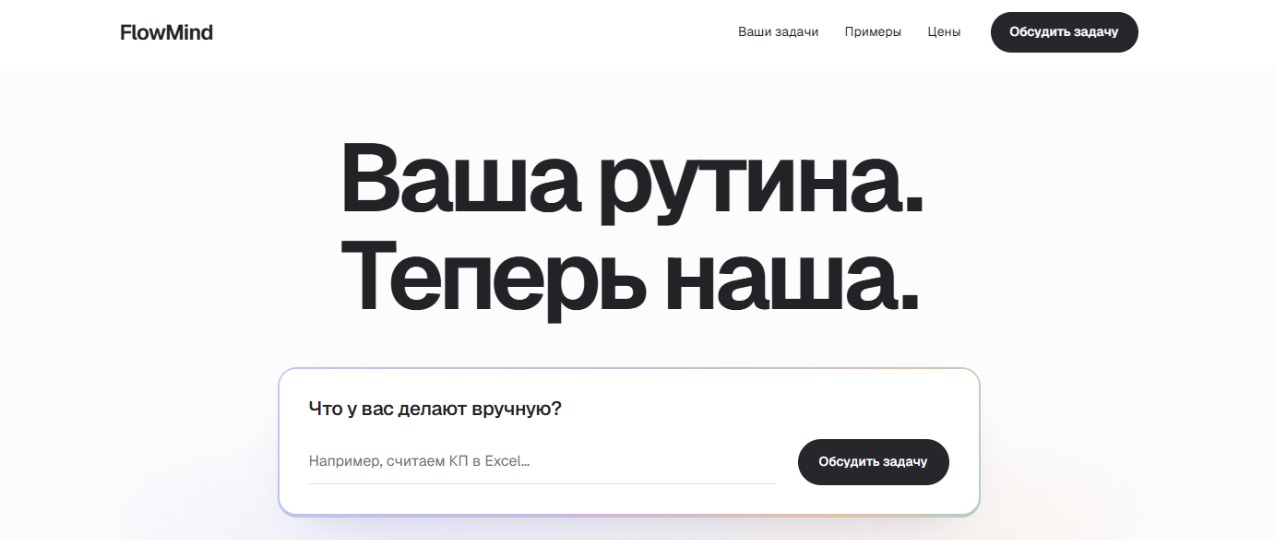Open the FlowMind logo home link
This screenshot has height=540, width=1275.
(x=166, y=32)
